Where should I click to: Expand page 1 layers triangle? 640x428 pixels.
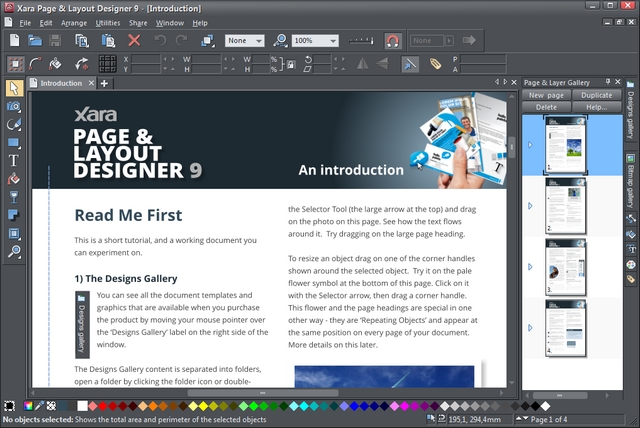pyautogui.click(x=530, y=145)
